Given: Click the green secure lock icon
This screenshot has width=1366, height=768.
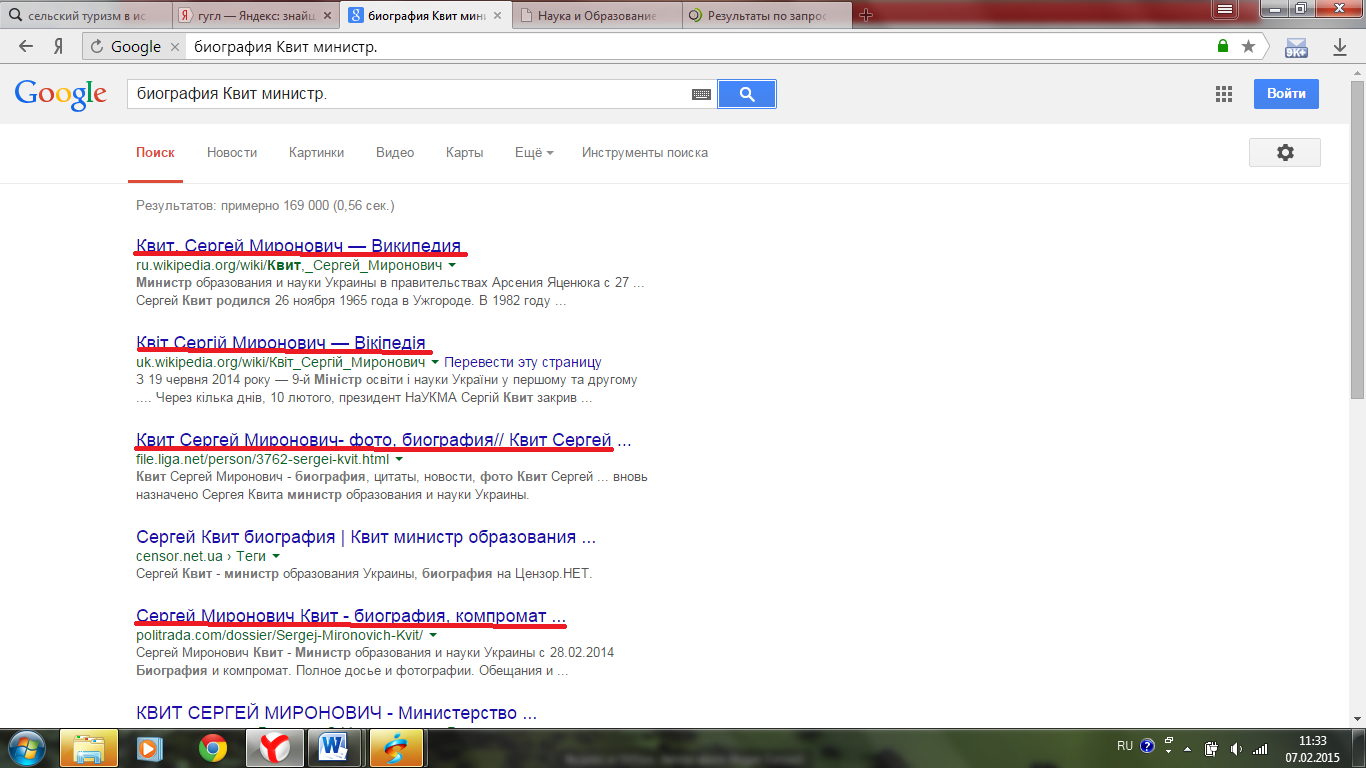Looking at the screenshot, I should pyautogui.click(x=1223, y=46).
